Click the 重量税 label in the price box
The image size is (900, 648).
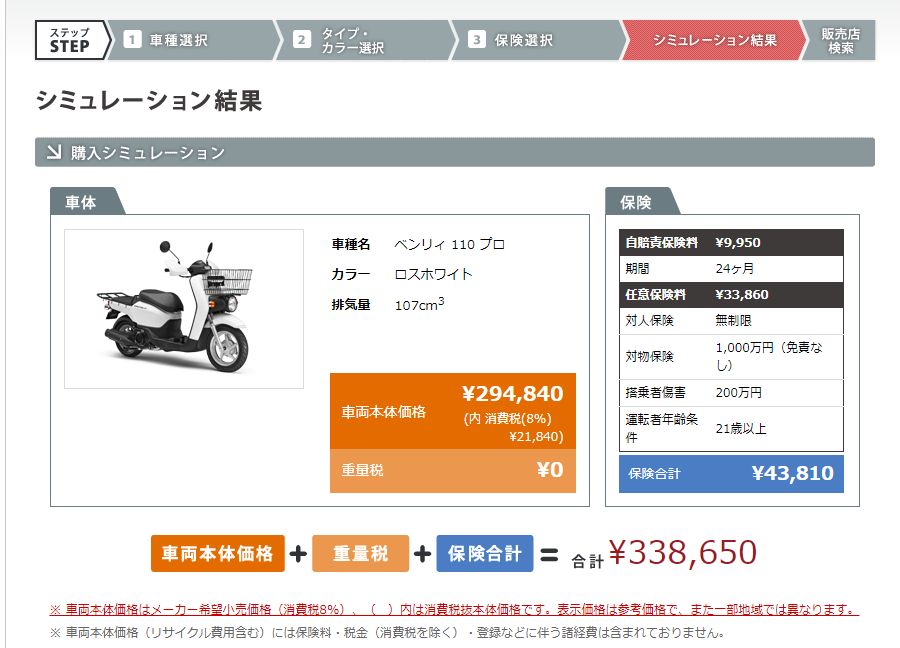[x=362, y=470]
